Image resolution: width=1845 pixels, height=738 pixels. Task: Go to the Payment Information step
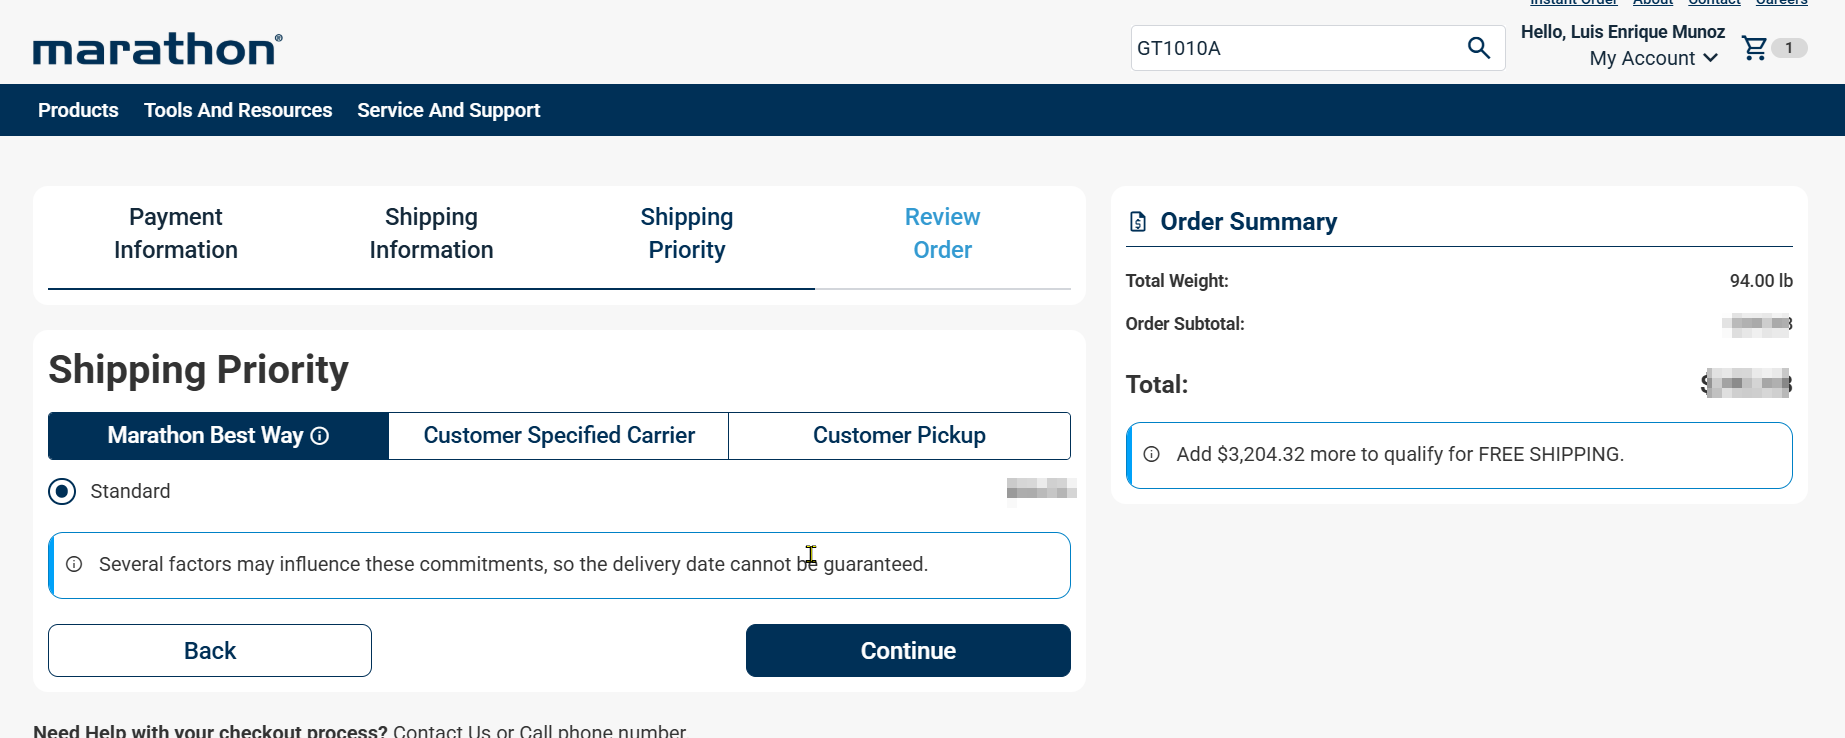(176, 234)
